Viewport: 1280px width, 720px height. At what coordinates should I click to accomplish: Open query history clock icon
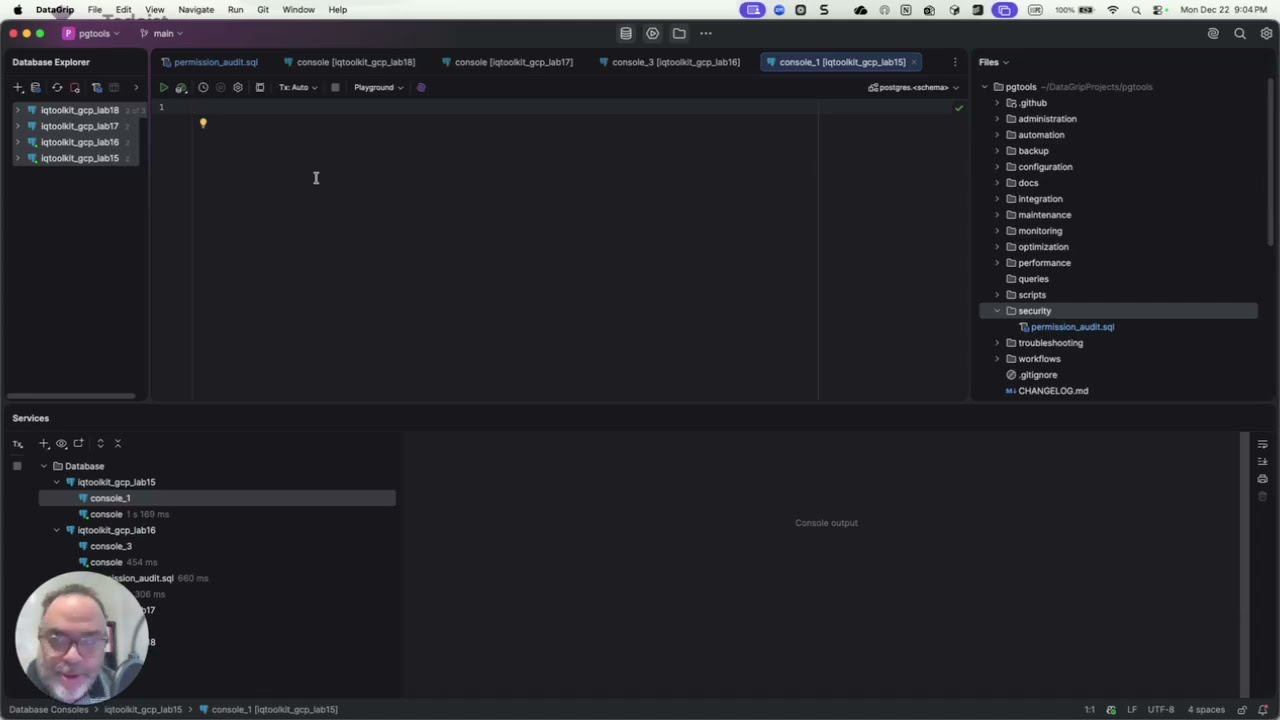click(203, 87)
